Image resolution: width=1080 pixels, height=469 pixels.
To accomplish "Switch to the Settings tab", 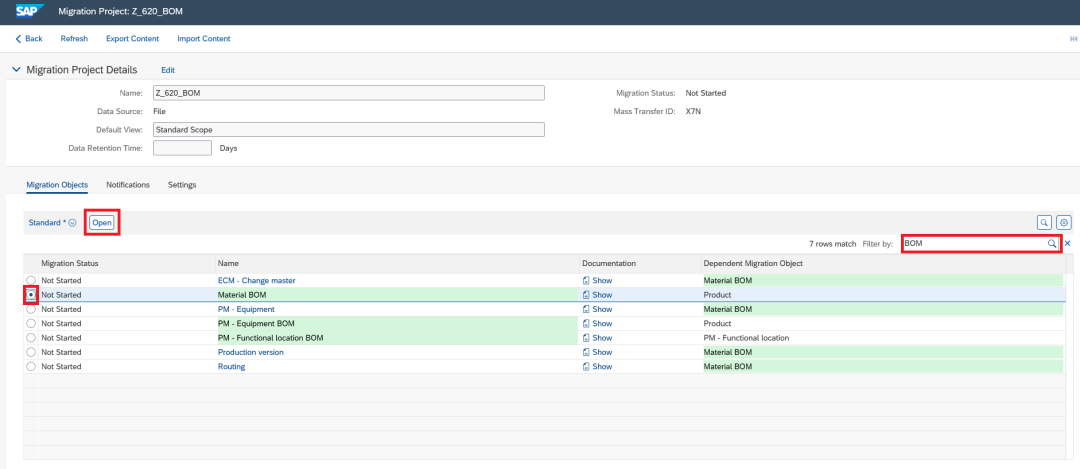I will point(182,185).
